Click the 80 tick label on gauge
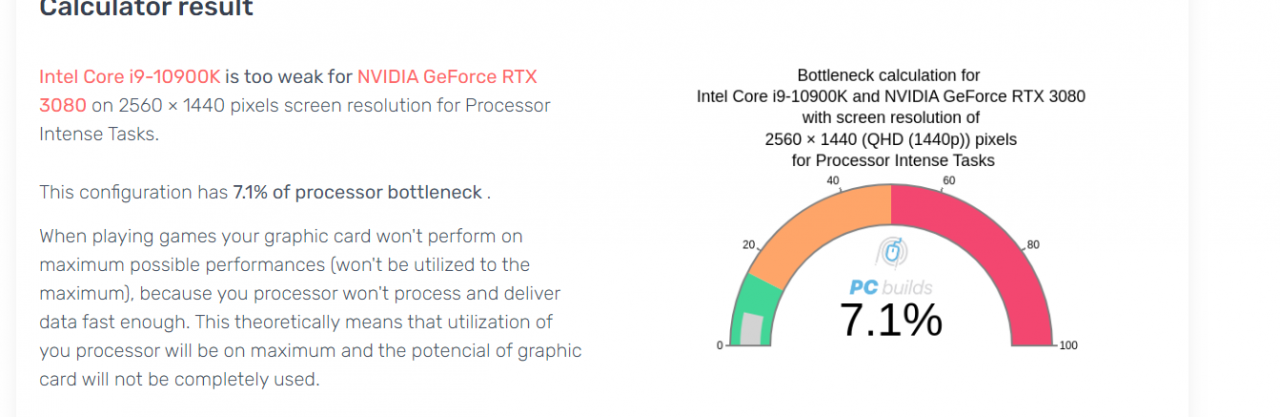Viewport: 1280px width, 417px height. (1034, 245)
